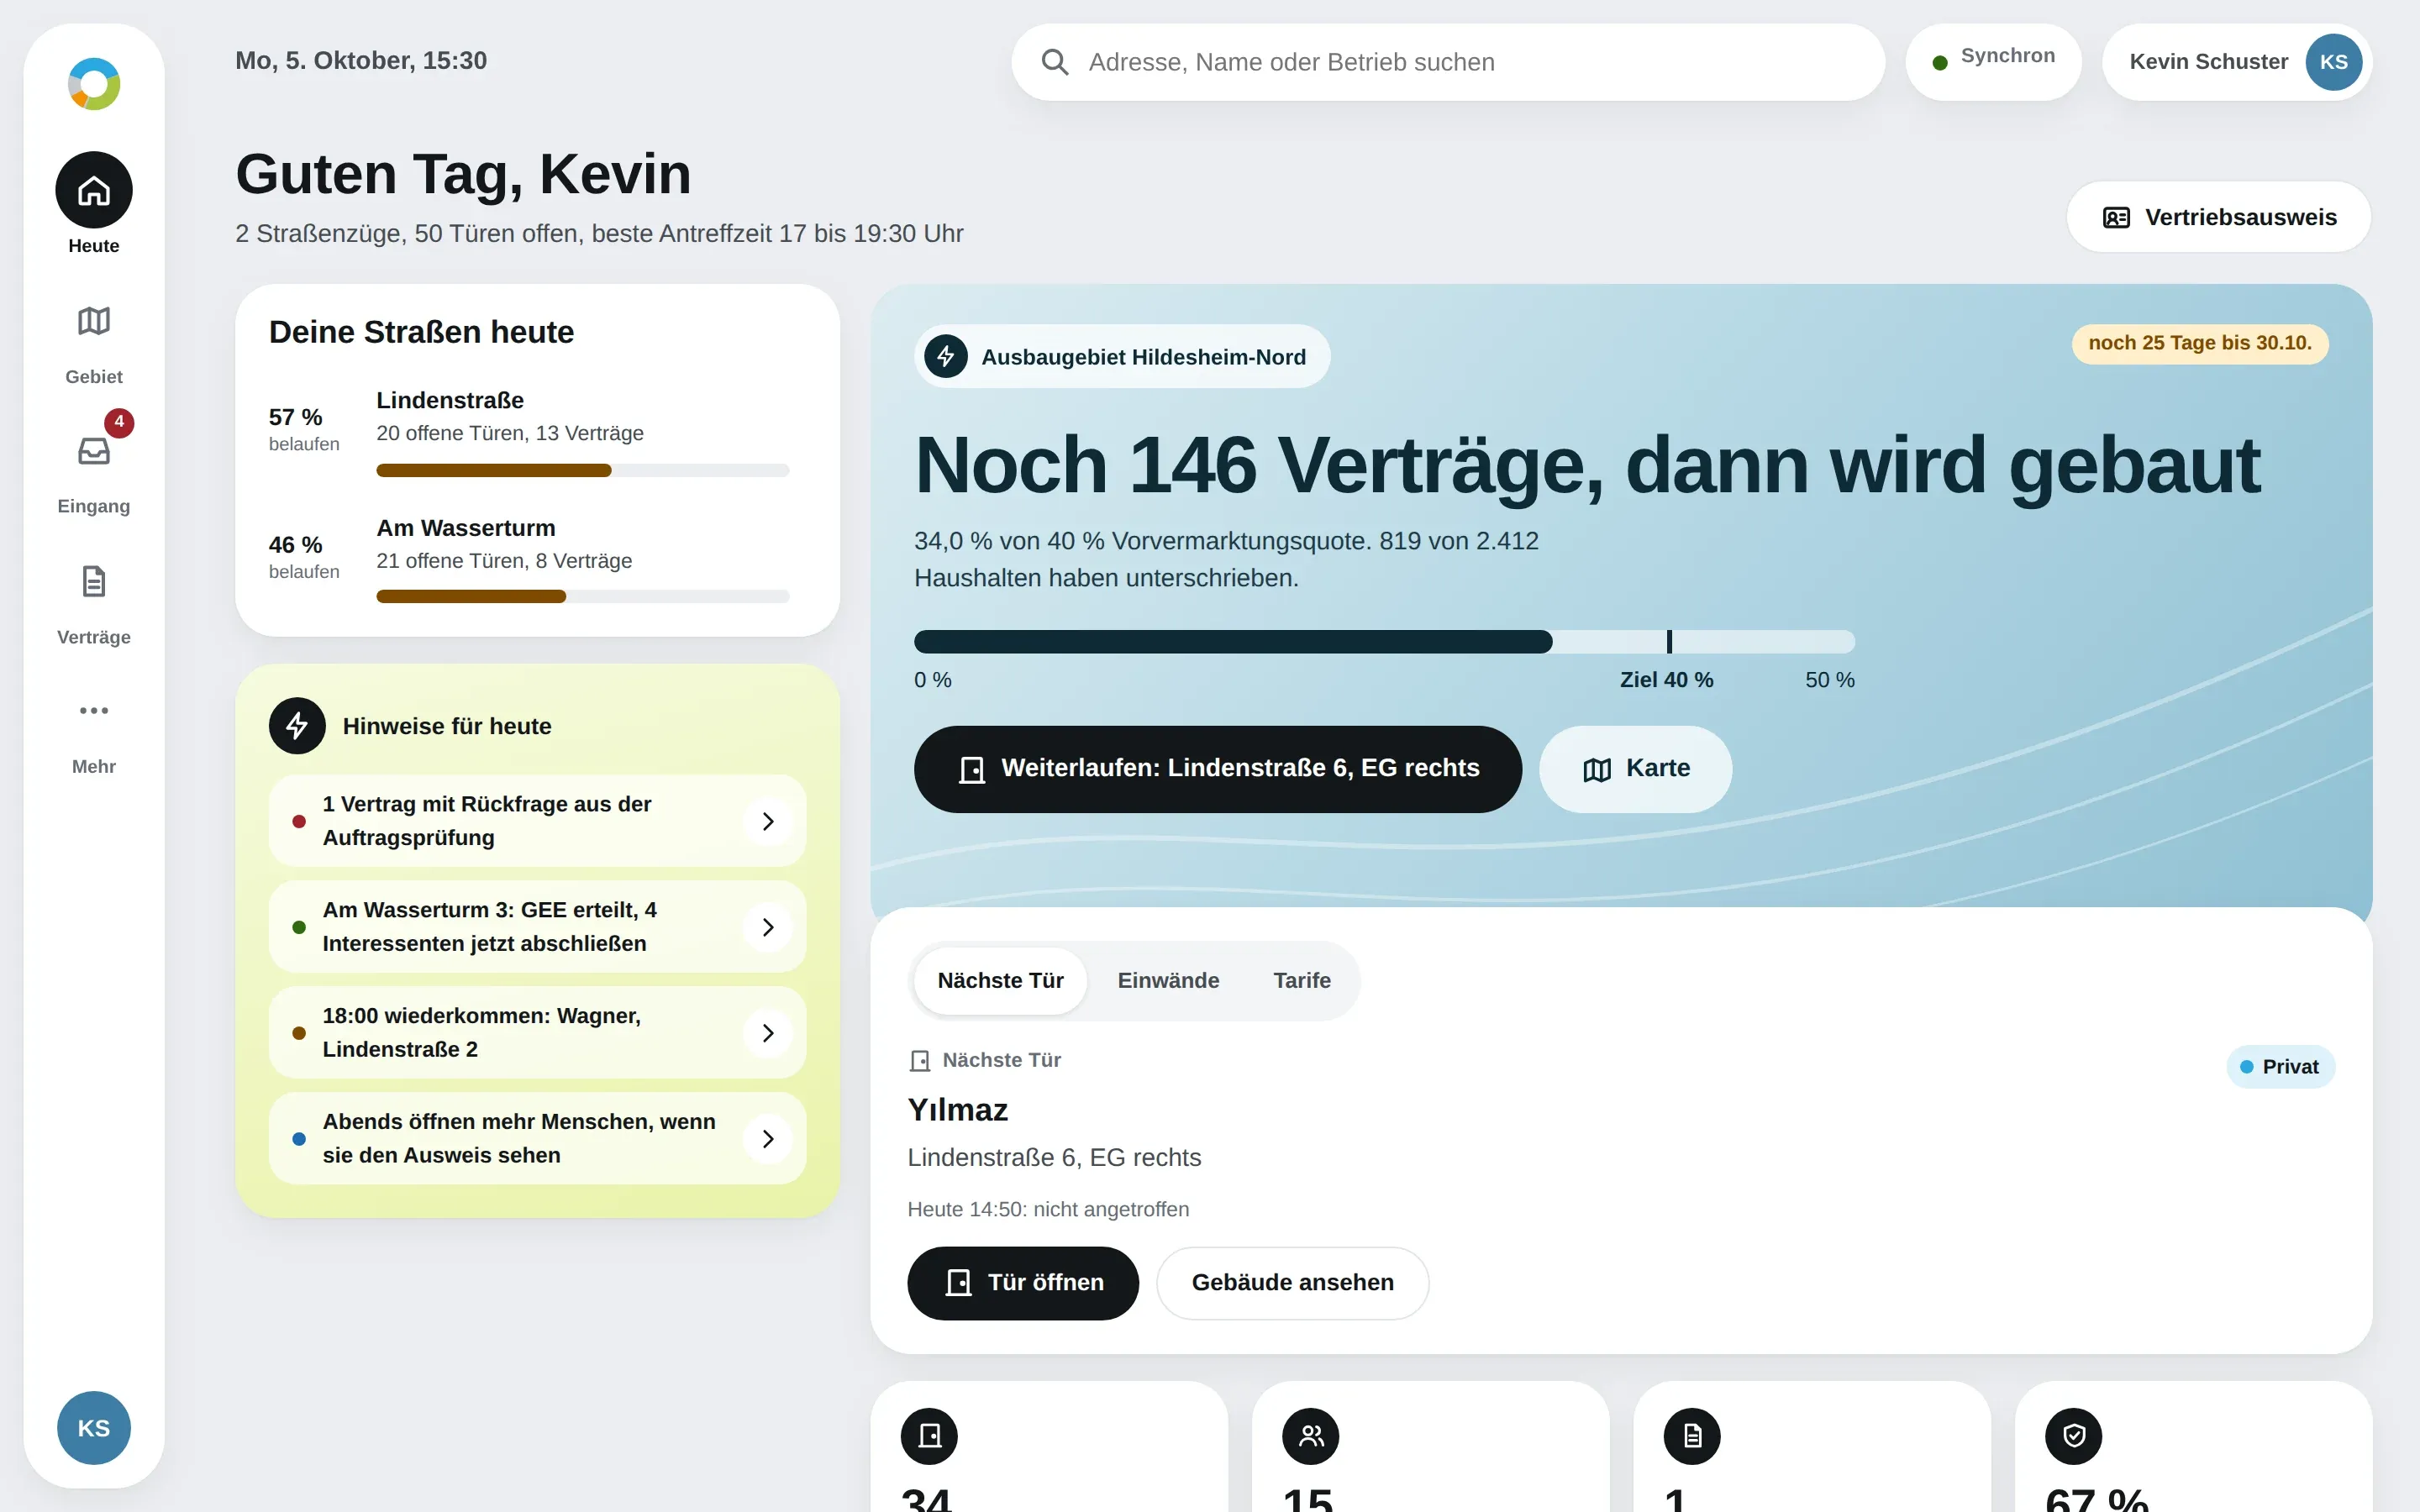Click the Abends öffnen mehr Menschen hint text
The width and height of the screenshot is (2420, 1512).
point(519,1139)
